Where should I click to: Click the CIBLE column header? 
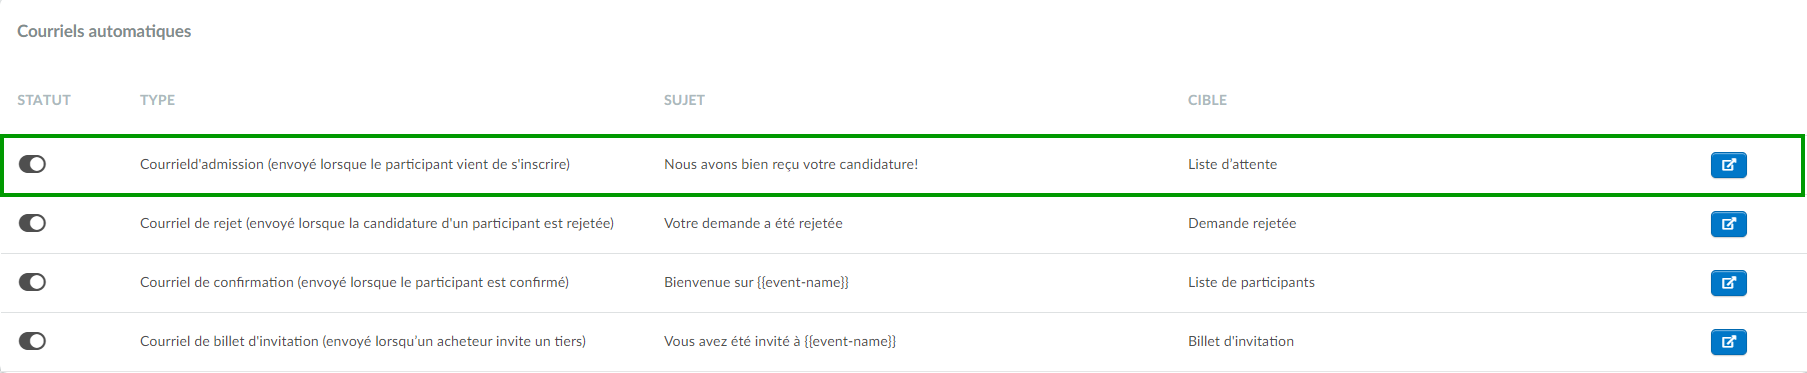pyautogui.click(x=1207, y=100)
